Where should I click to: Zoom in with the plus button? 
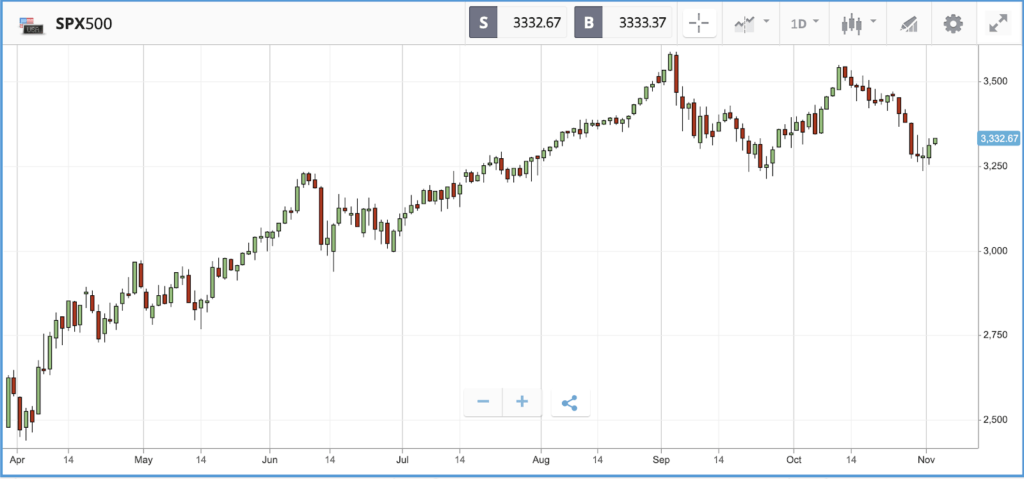[522, 401]
